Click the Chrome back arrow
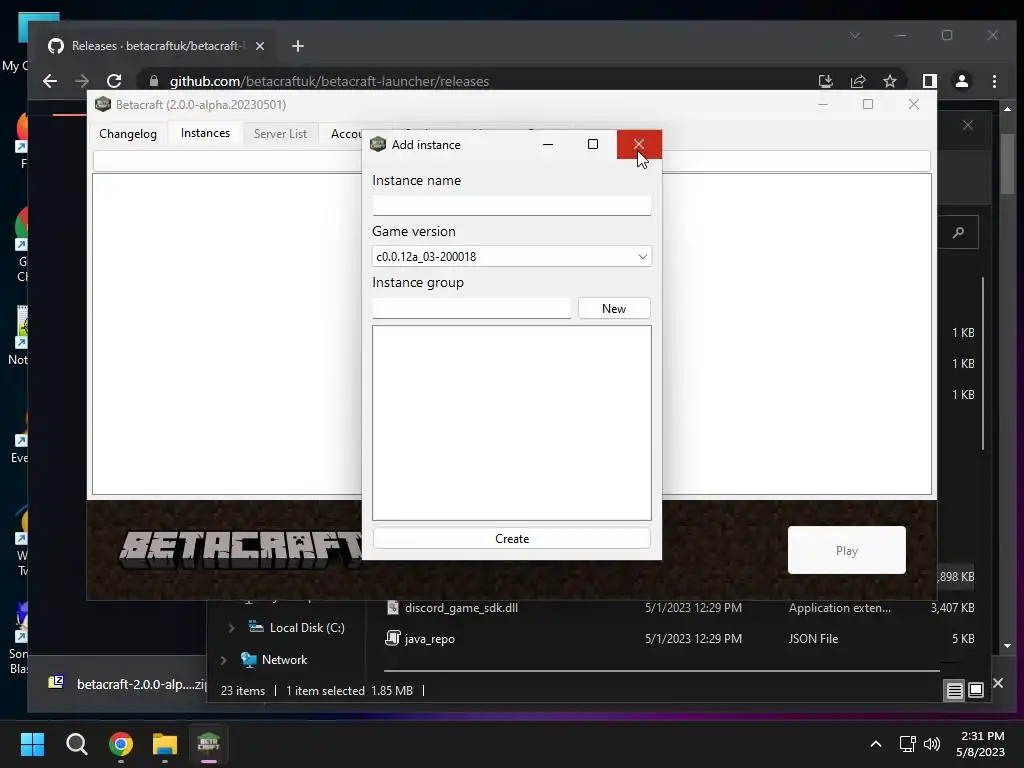1024x768 pixels. coord(50,81)
